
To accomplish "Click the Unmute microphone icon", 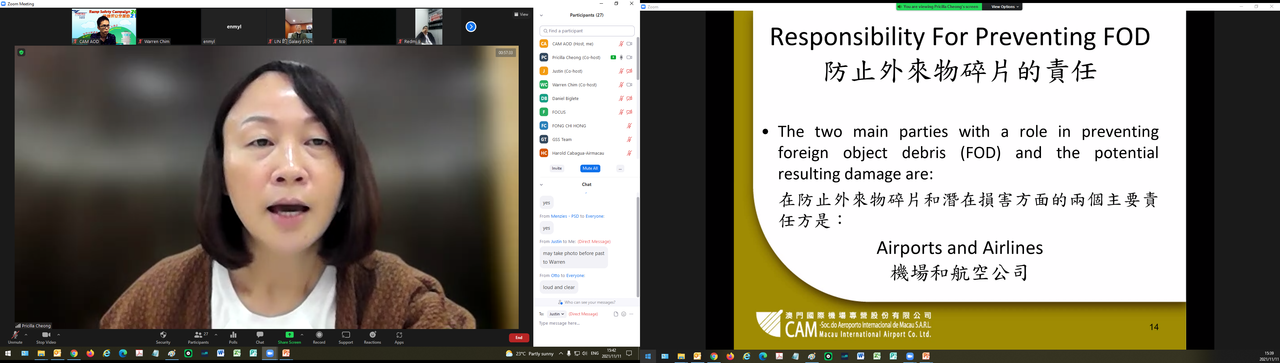I will coord(15,334).
